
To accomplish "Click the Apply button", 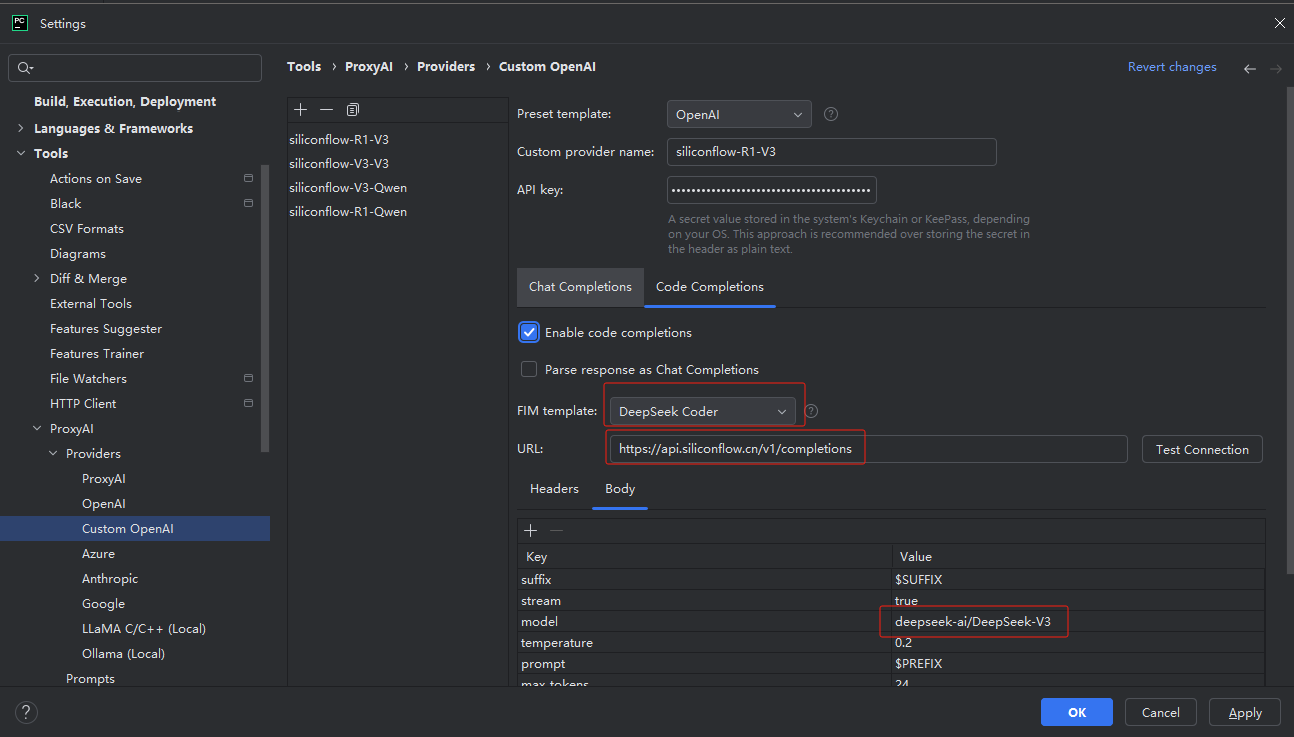I will (x=1245, y=712).
